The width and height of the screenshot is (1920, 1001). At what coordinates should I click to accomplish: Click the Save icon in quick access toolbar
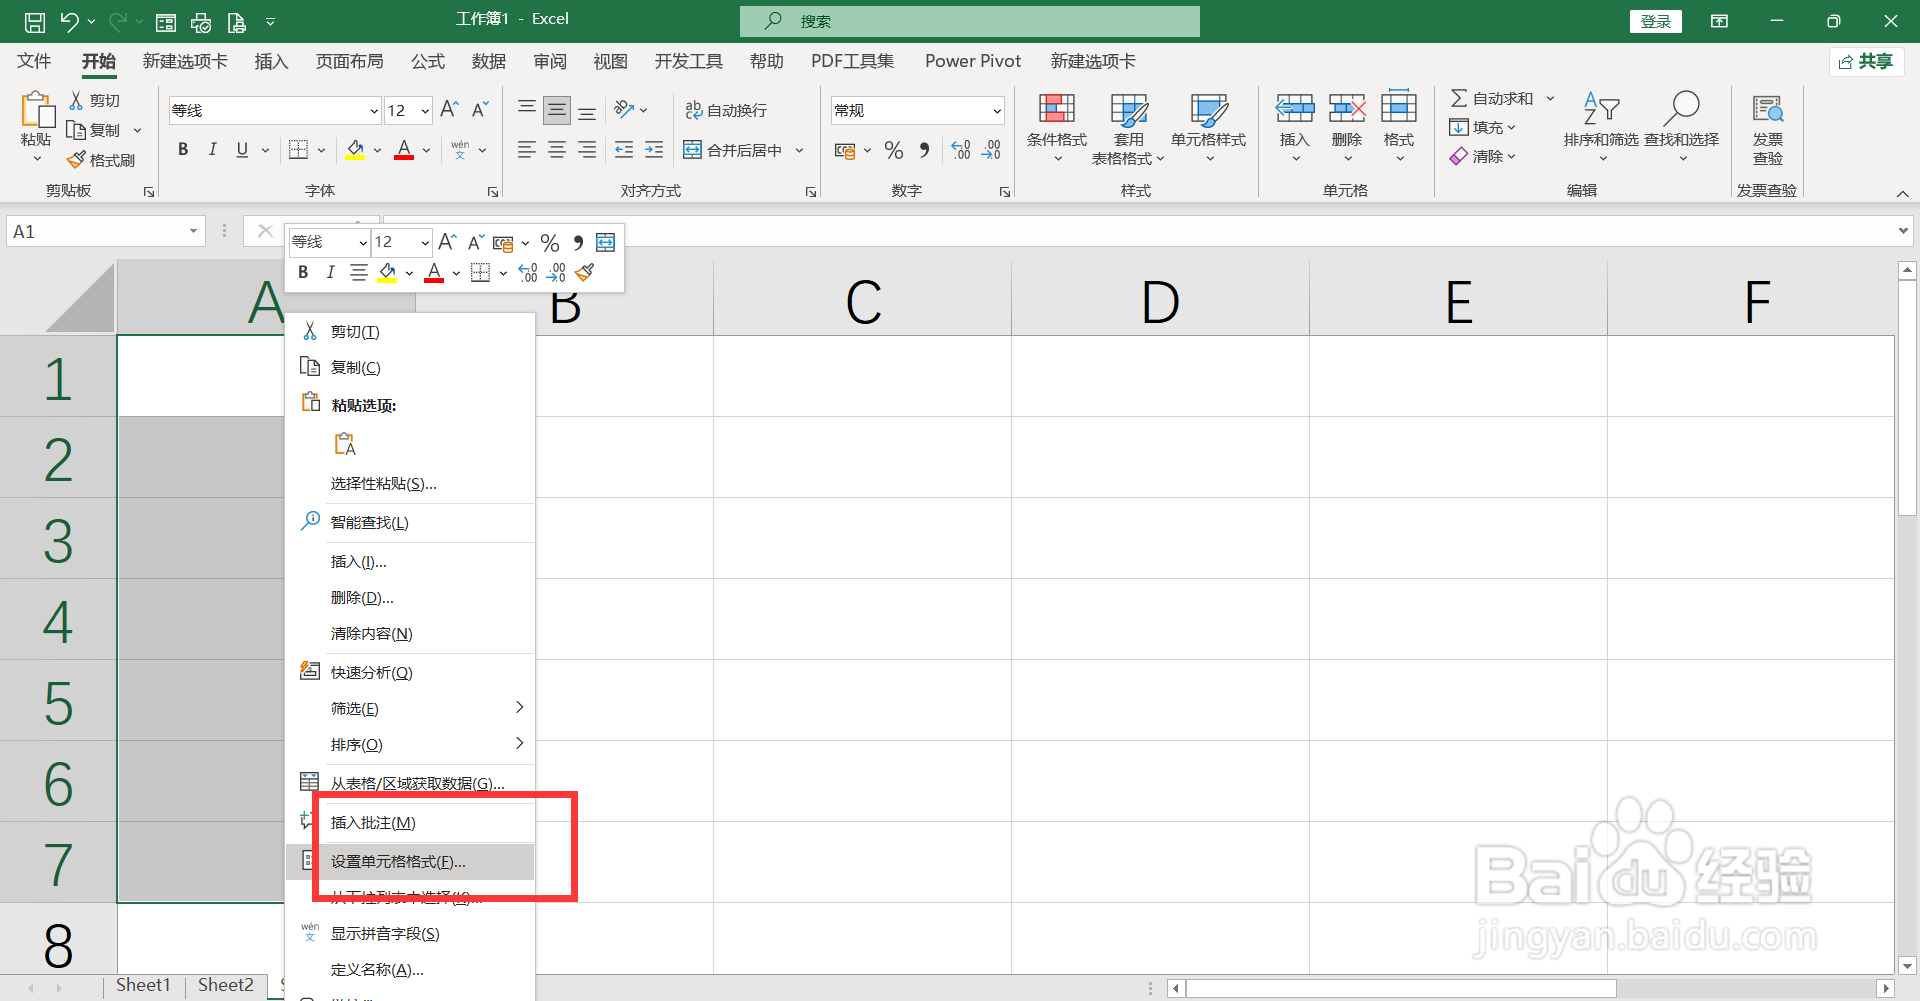tap(34, 21)
